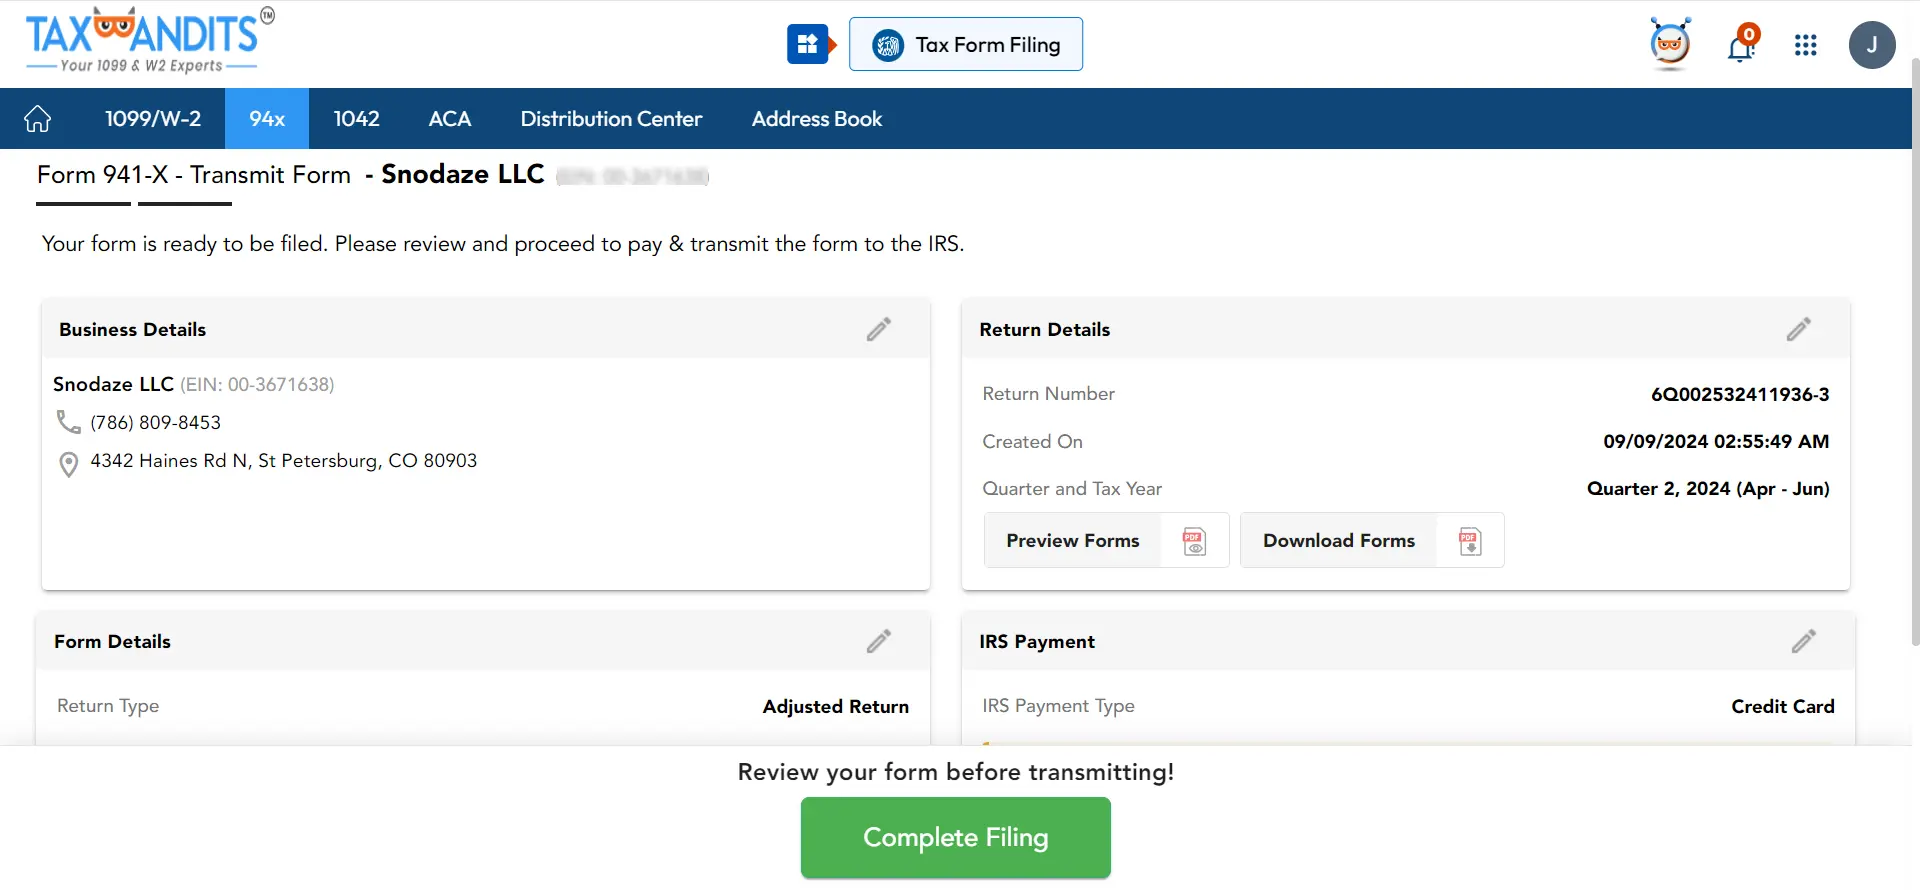
Task: Click the Preview Forms button
Action: pyautogui.click(x=1105, y=541)
